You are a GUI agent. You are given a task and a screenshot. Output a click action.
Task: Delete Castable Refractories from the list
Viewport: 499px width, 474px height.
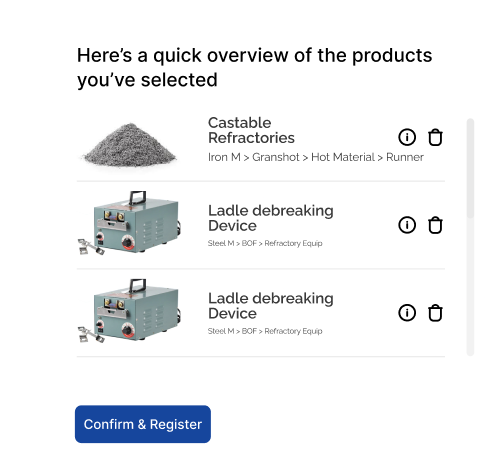435,137
